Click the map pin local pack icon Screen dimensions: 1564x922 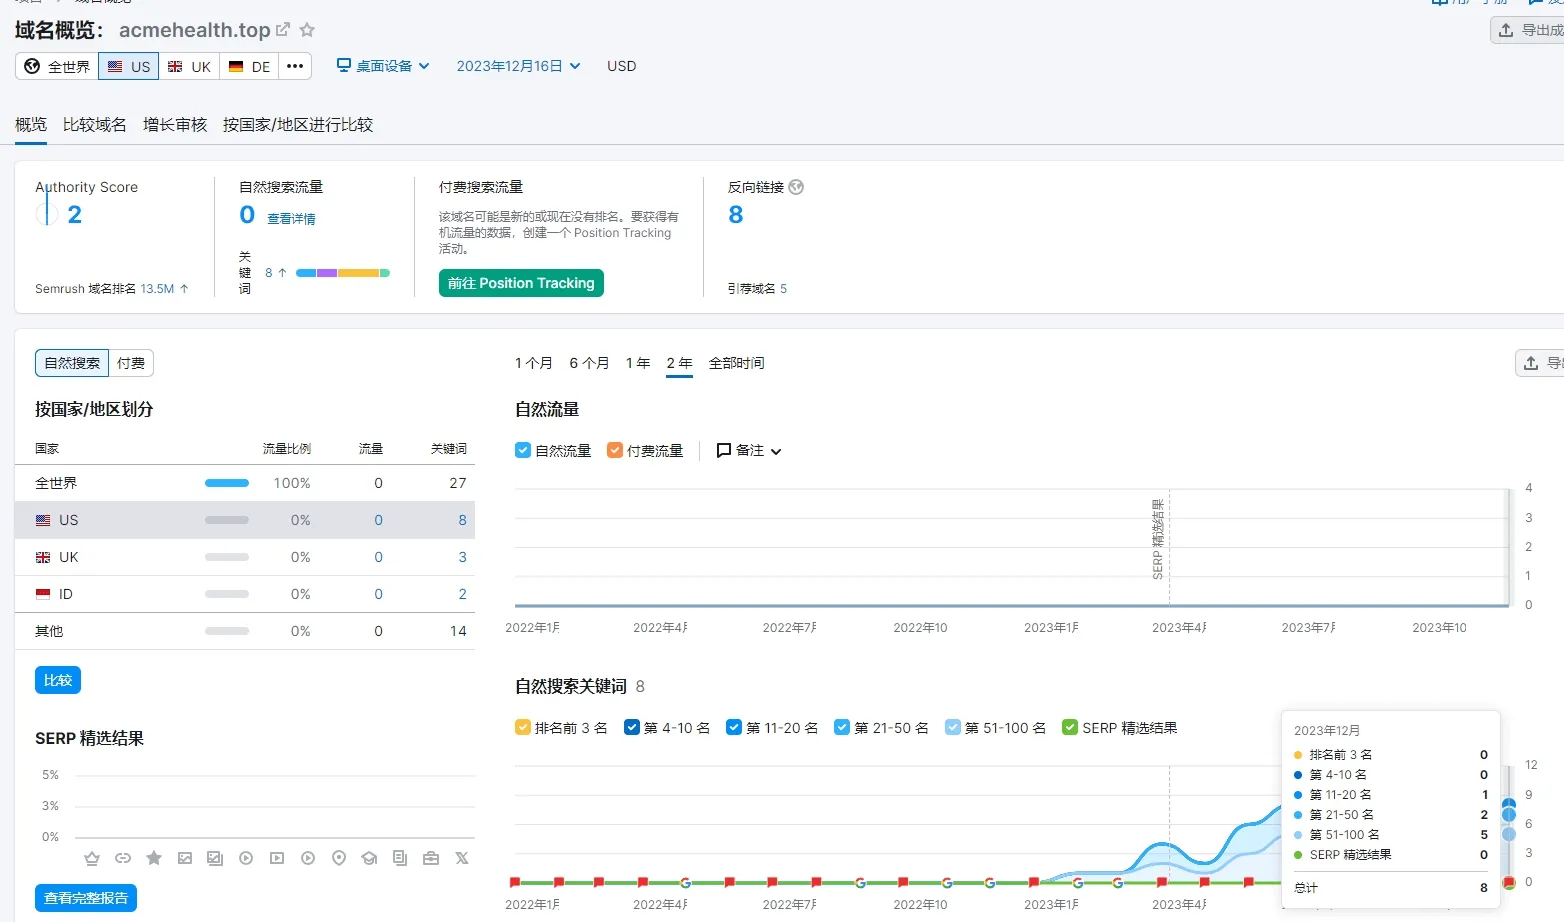pyautogui.click(x=339, y=858)
